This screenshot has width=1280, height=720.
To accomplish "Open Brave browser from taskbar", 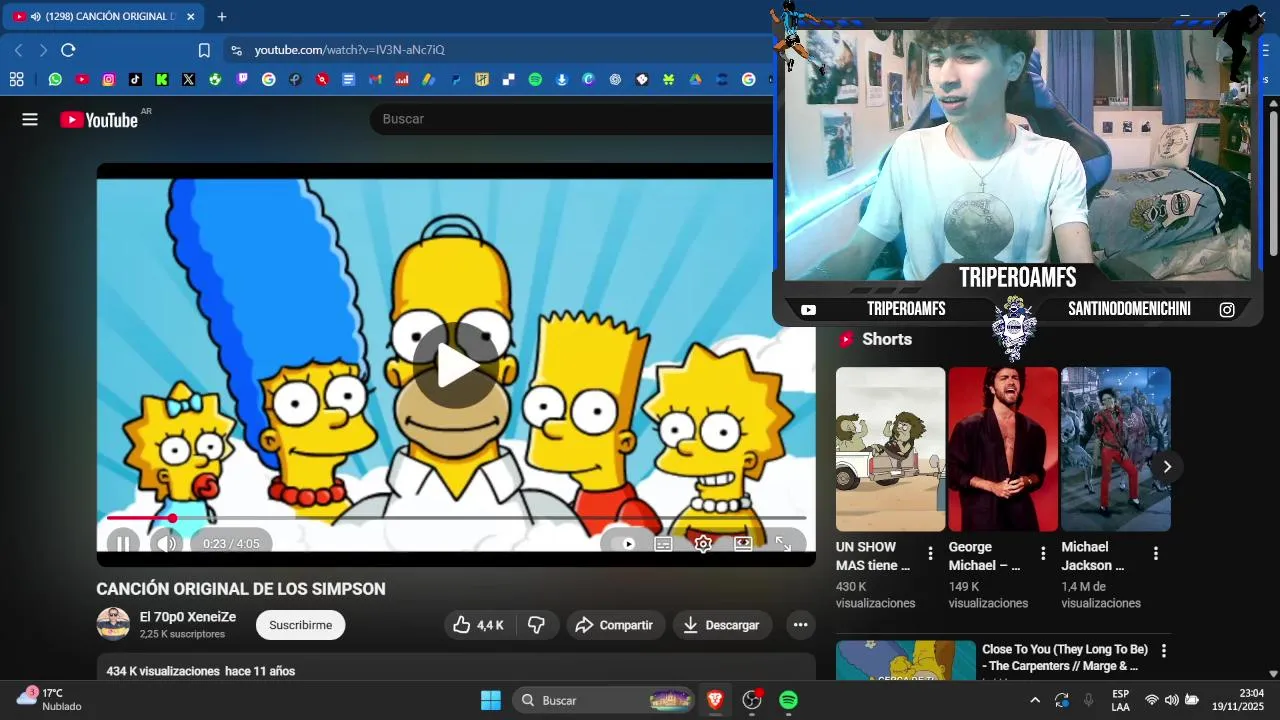I will click(x=715, y=700).
